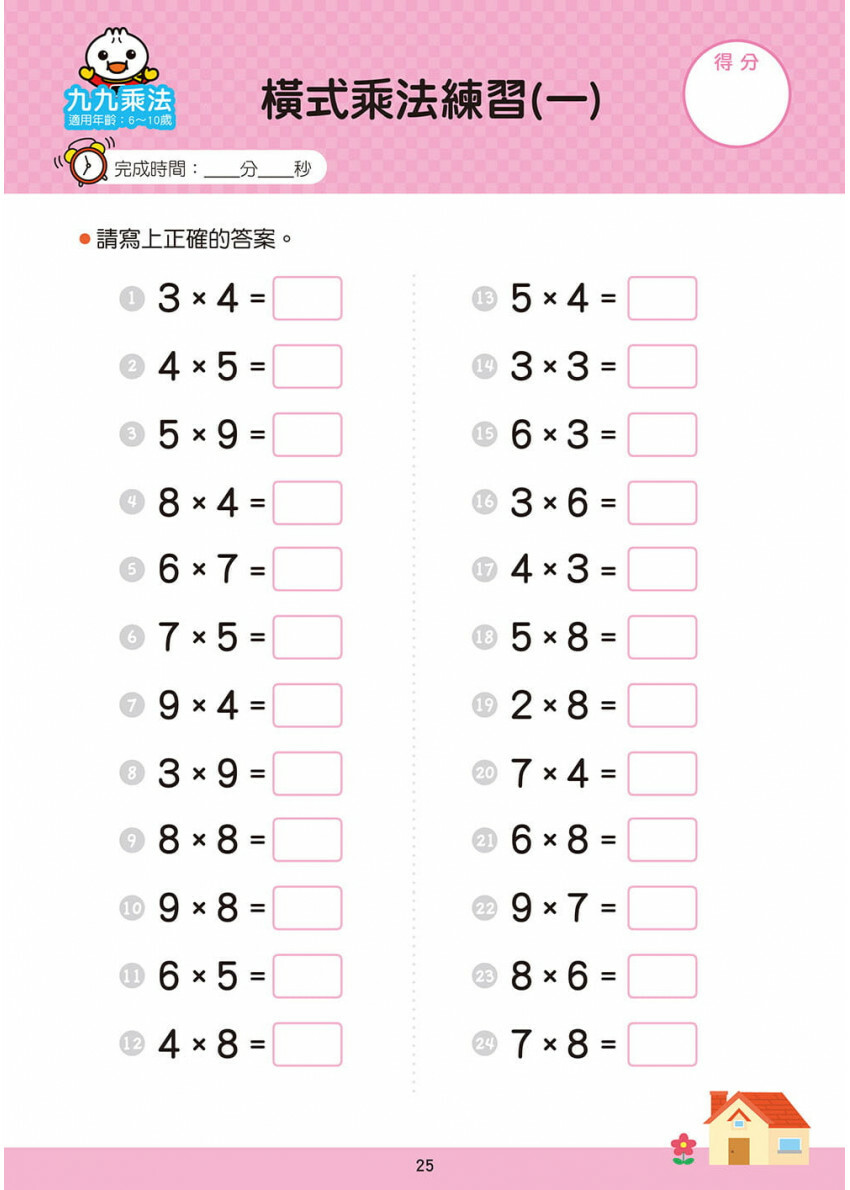Click the red flower beside the house
Image resolution: width=850 pixels, height=1190 pixels.
tap(683, 1147)
